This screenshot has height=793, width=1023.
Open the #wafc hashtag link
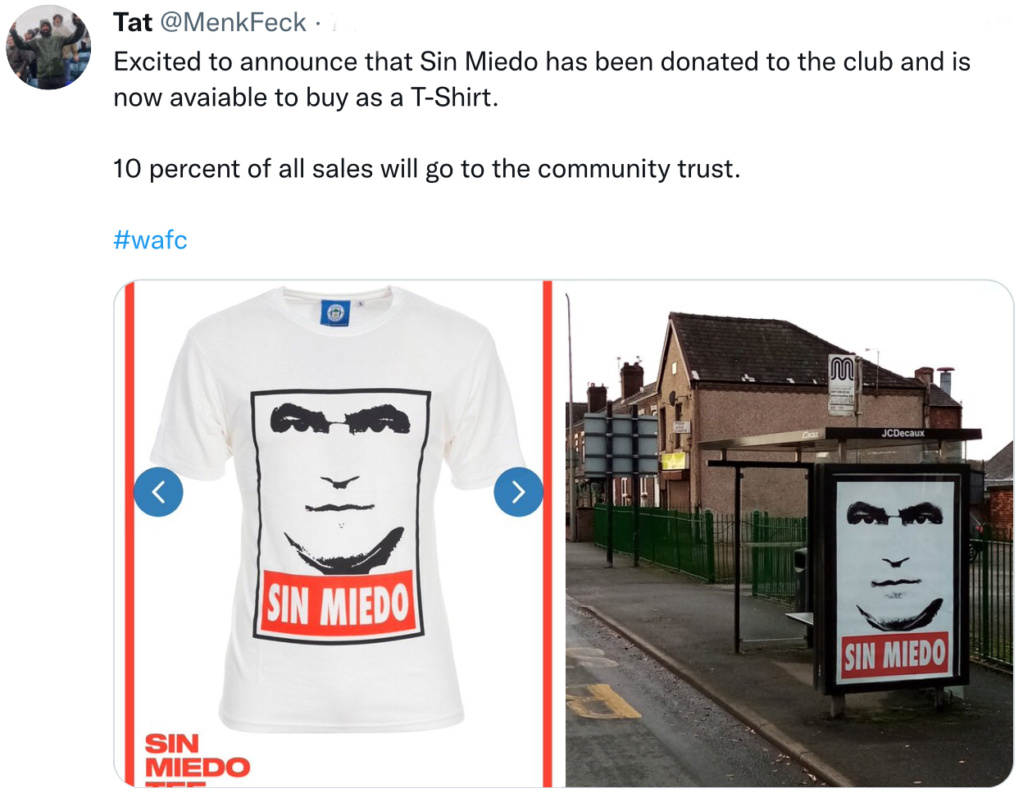click(150, 240)
